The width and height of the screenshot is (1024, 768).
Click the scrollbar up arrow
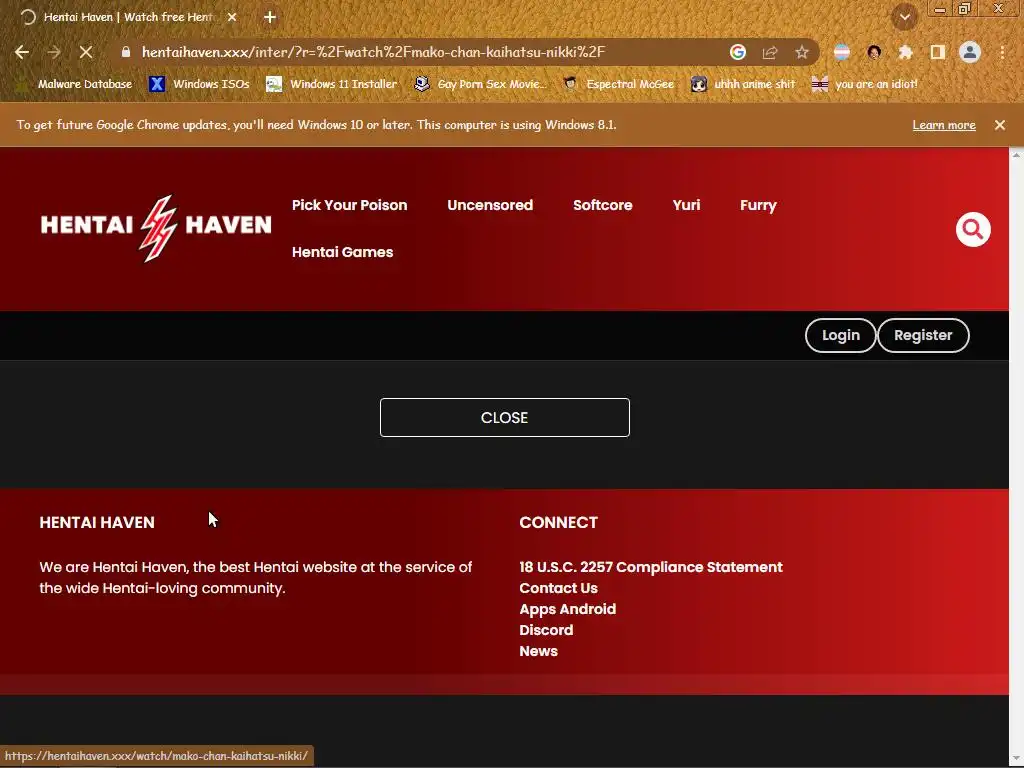1016,154
